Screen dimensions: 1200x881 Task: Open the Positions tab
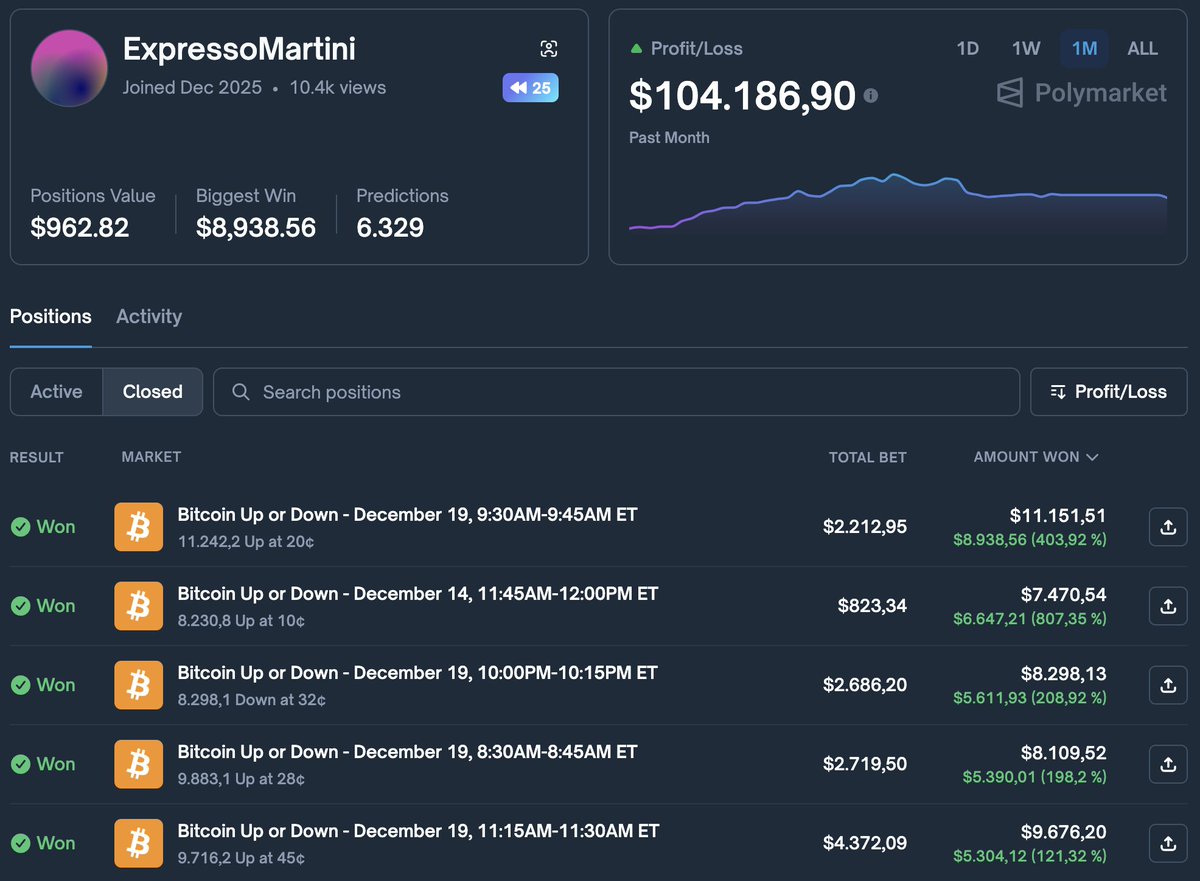pos(51,316)
